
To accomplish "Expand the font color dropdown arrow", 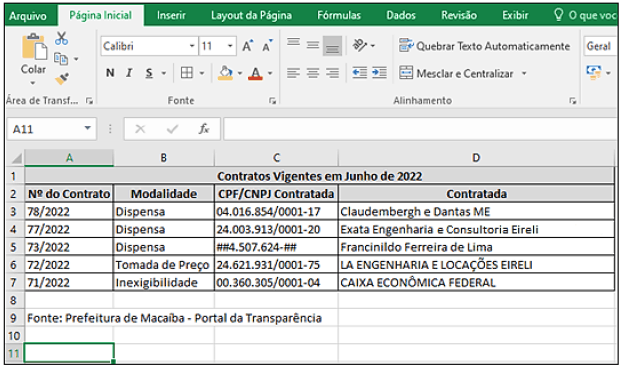I will coord(270,73).
